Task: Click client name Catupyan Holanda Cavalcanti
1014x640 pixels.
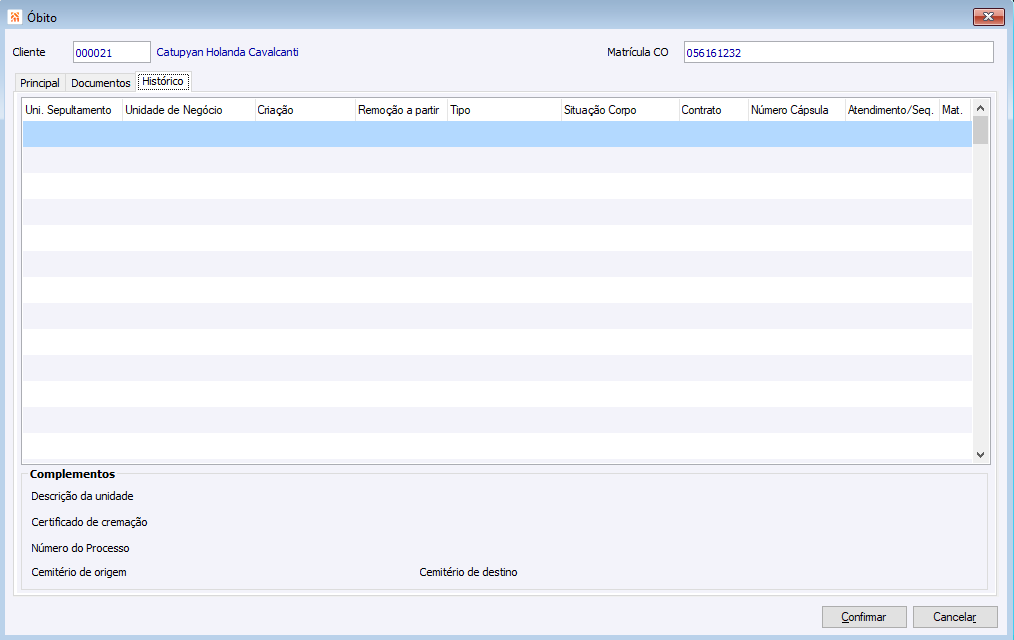Action: (x=228, y=52)
